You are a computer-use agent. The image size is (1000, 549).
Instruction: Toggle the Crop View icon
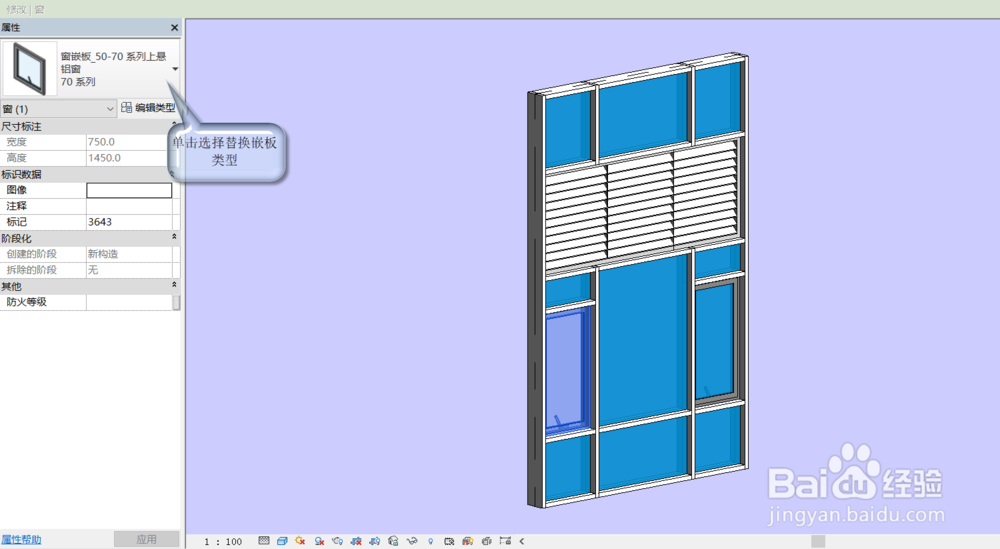356,541
